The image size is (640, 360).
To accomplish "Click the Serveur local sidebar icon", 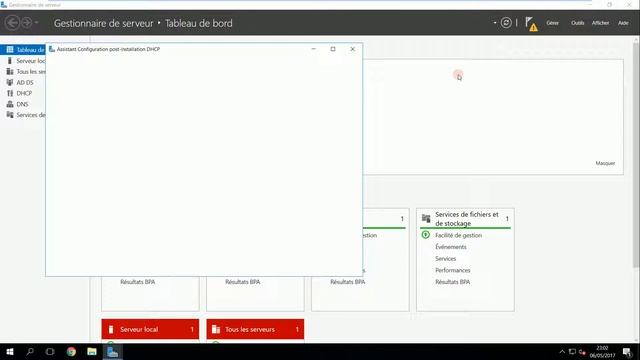I will click(x=10, y=61).
